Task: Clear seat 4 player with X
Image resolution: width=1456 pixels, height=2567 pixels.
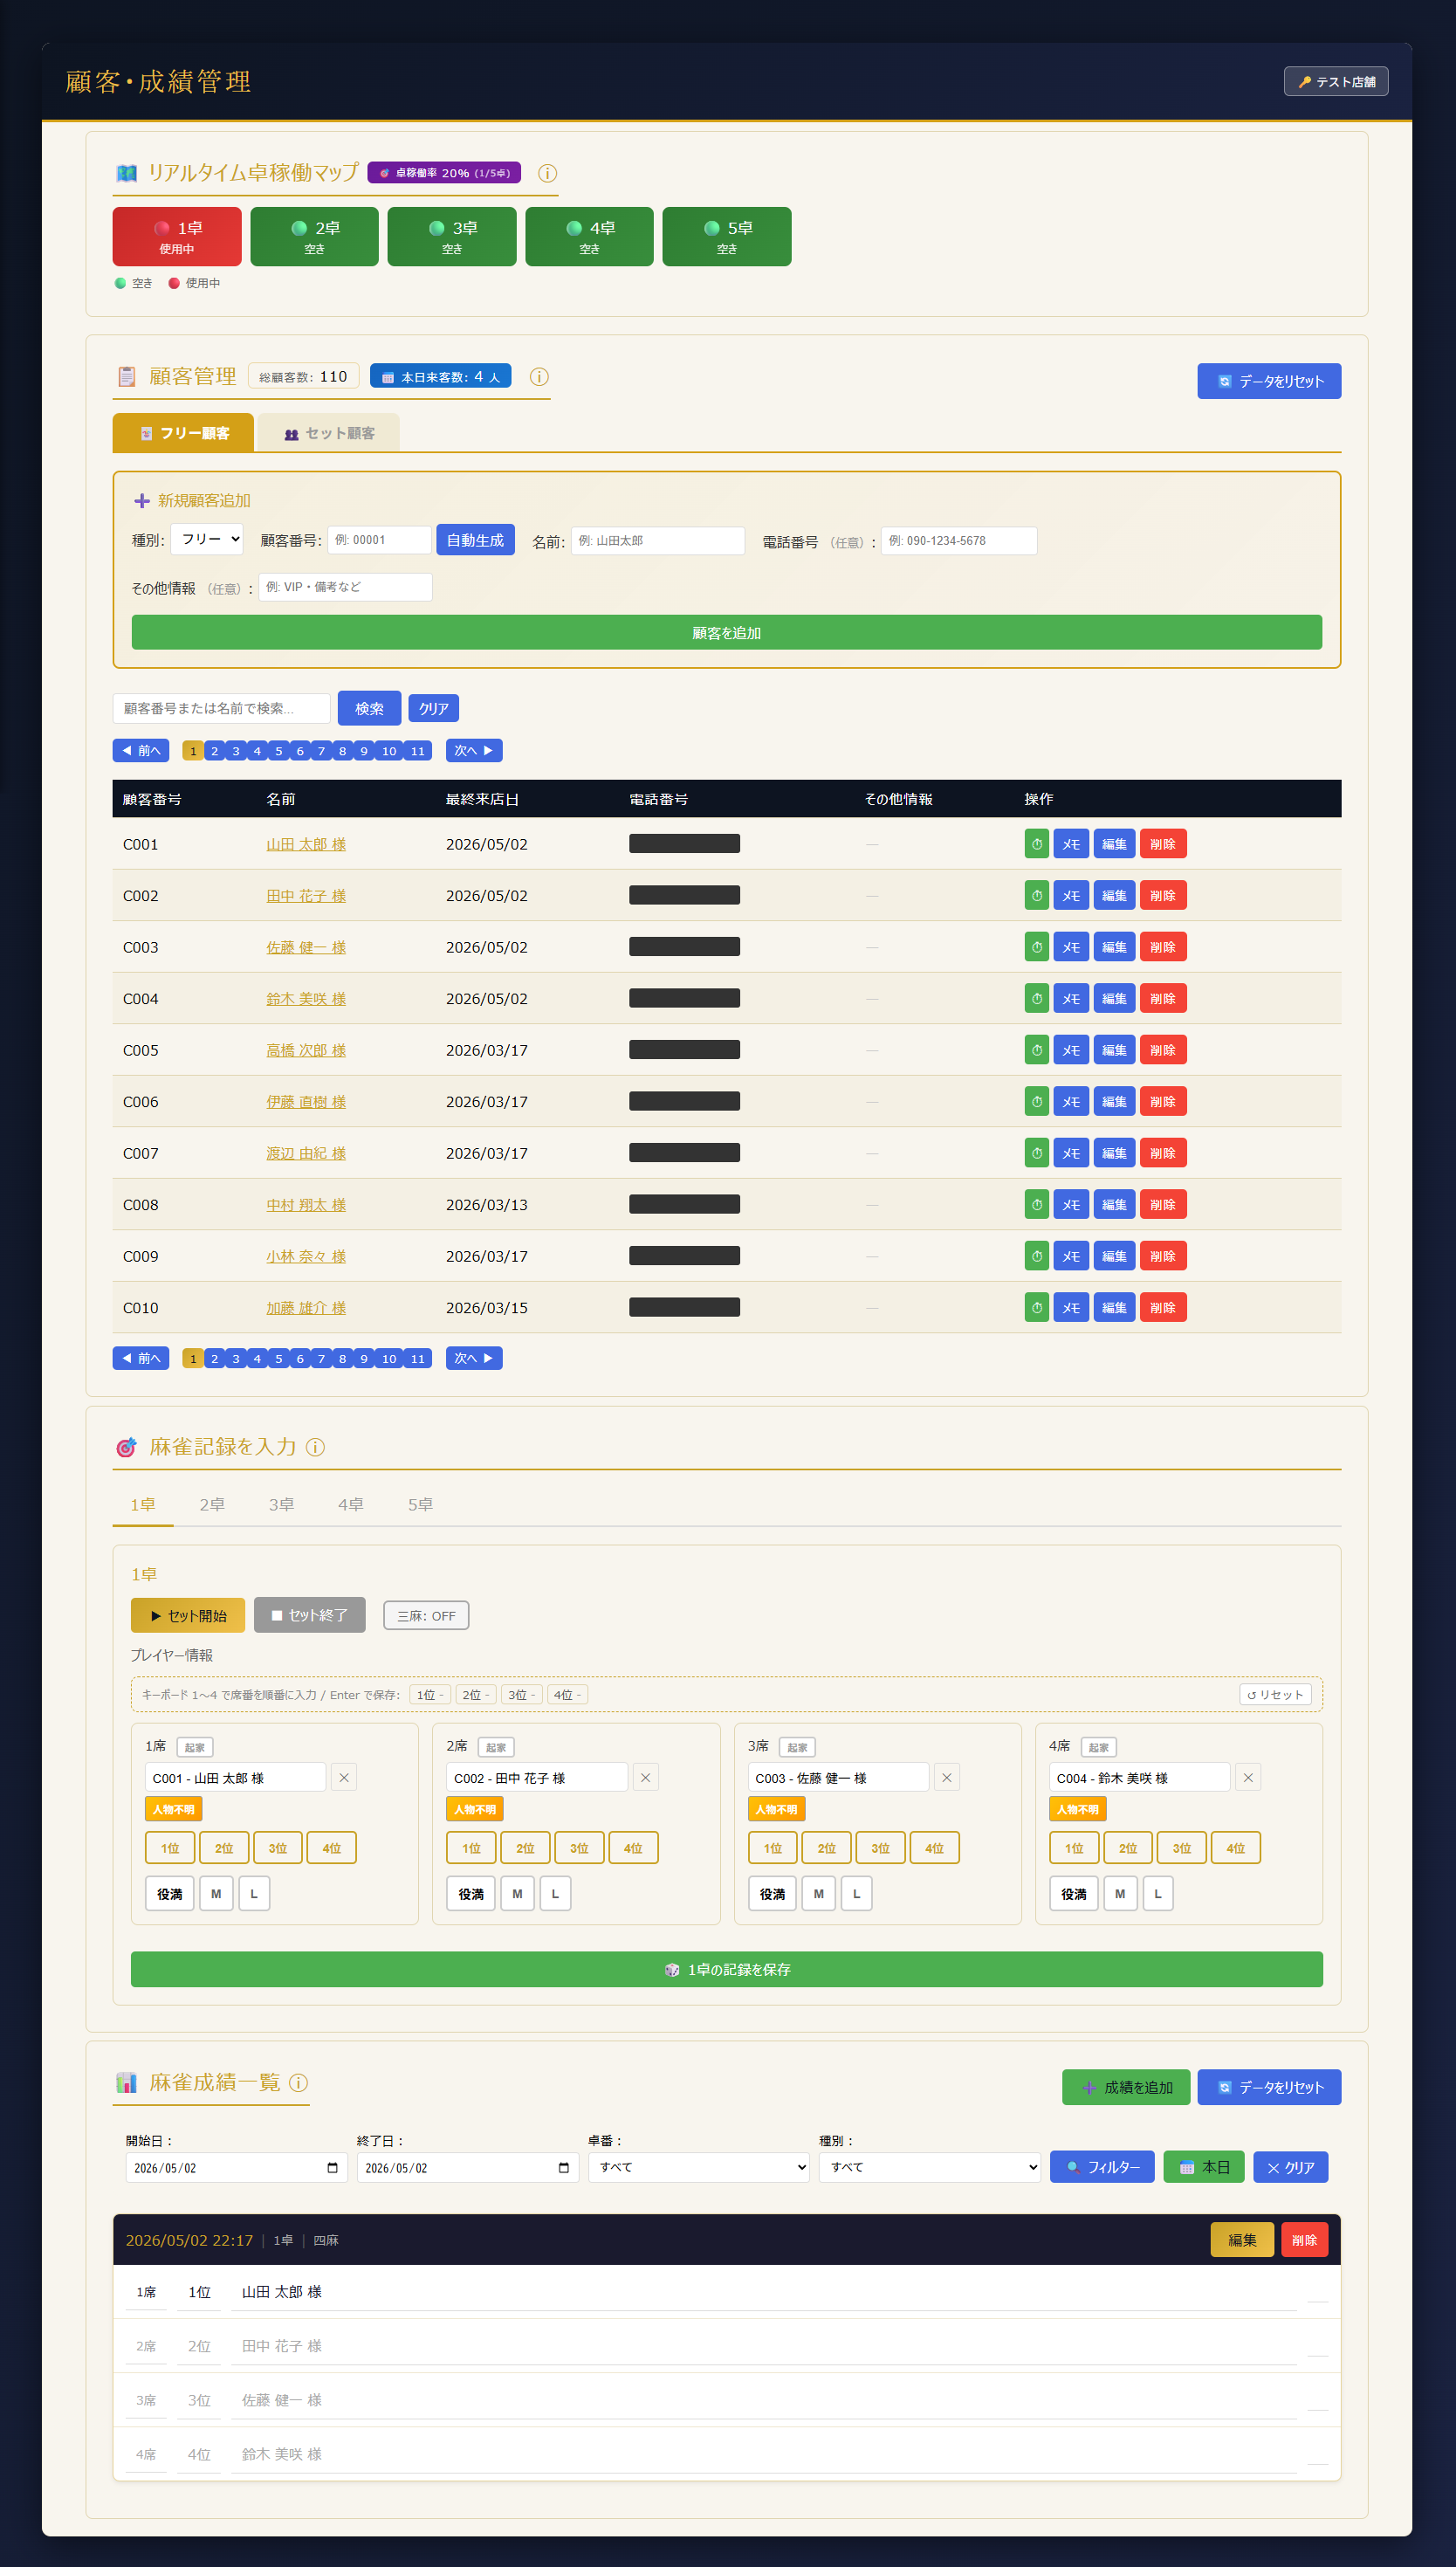Action: coord(1247,1777)
